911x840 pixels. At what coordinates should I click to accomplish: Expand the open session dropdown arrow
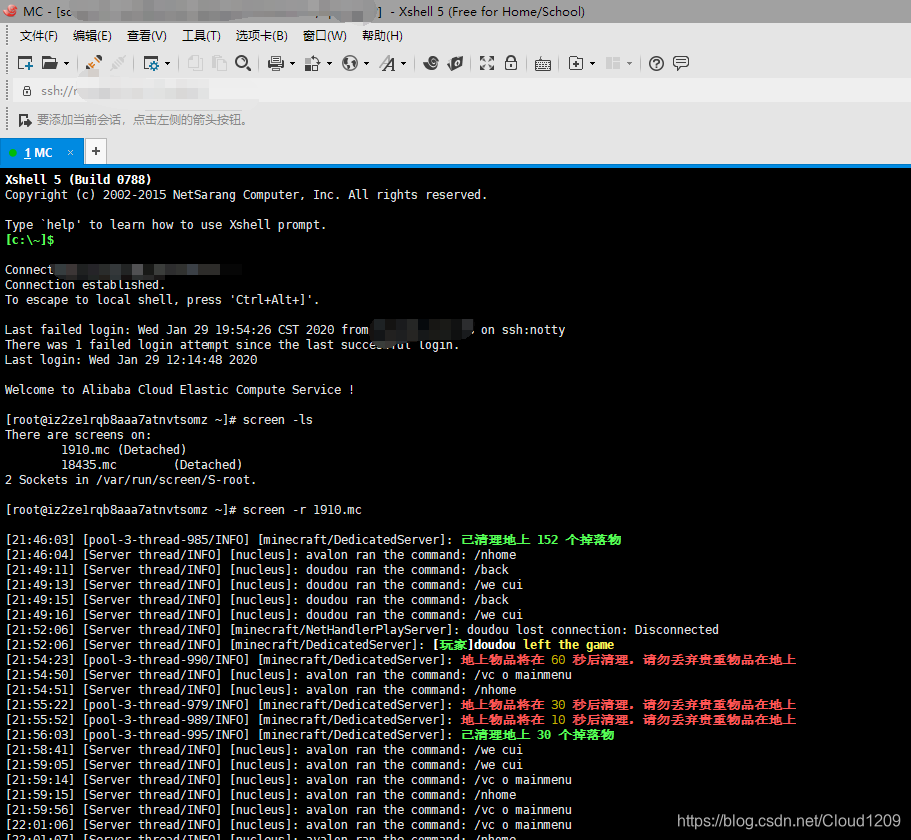67,63
